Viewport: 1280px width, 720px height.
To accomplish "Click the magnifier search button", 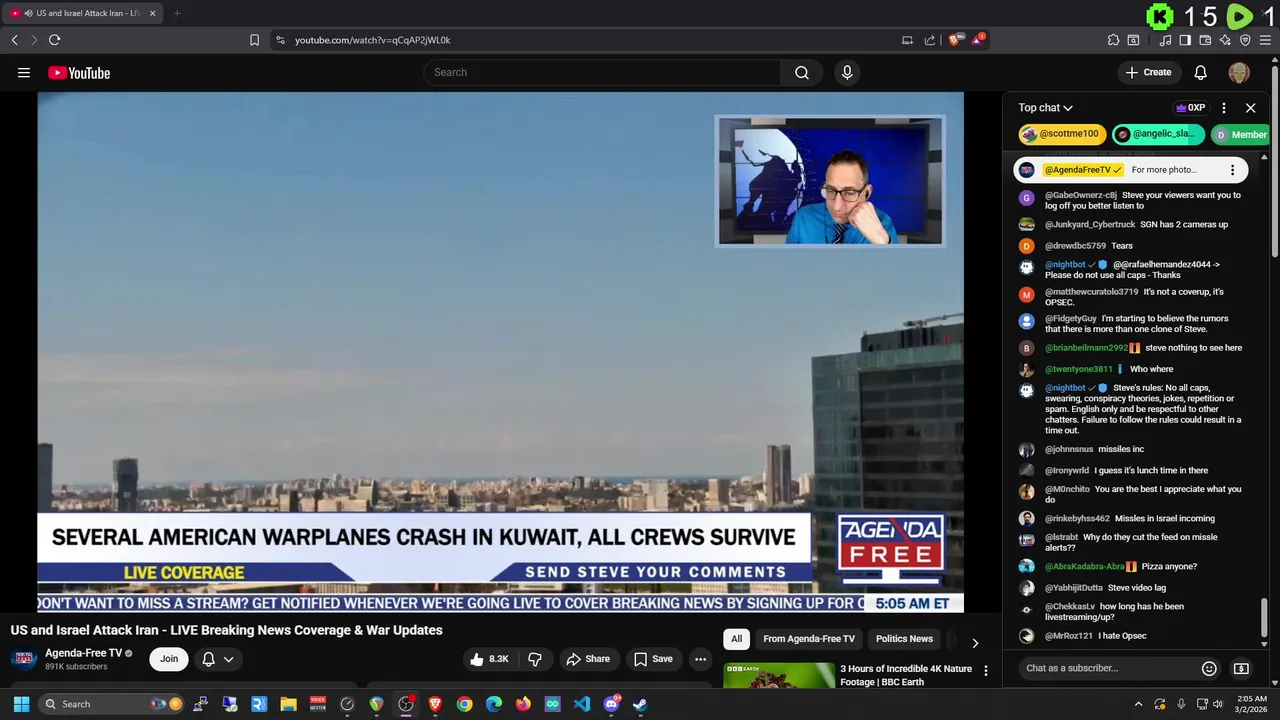I will tap(802, 72).
